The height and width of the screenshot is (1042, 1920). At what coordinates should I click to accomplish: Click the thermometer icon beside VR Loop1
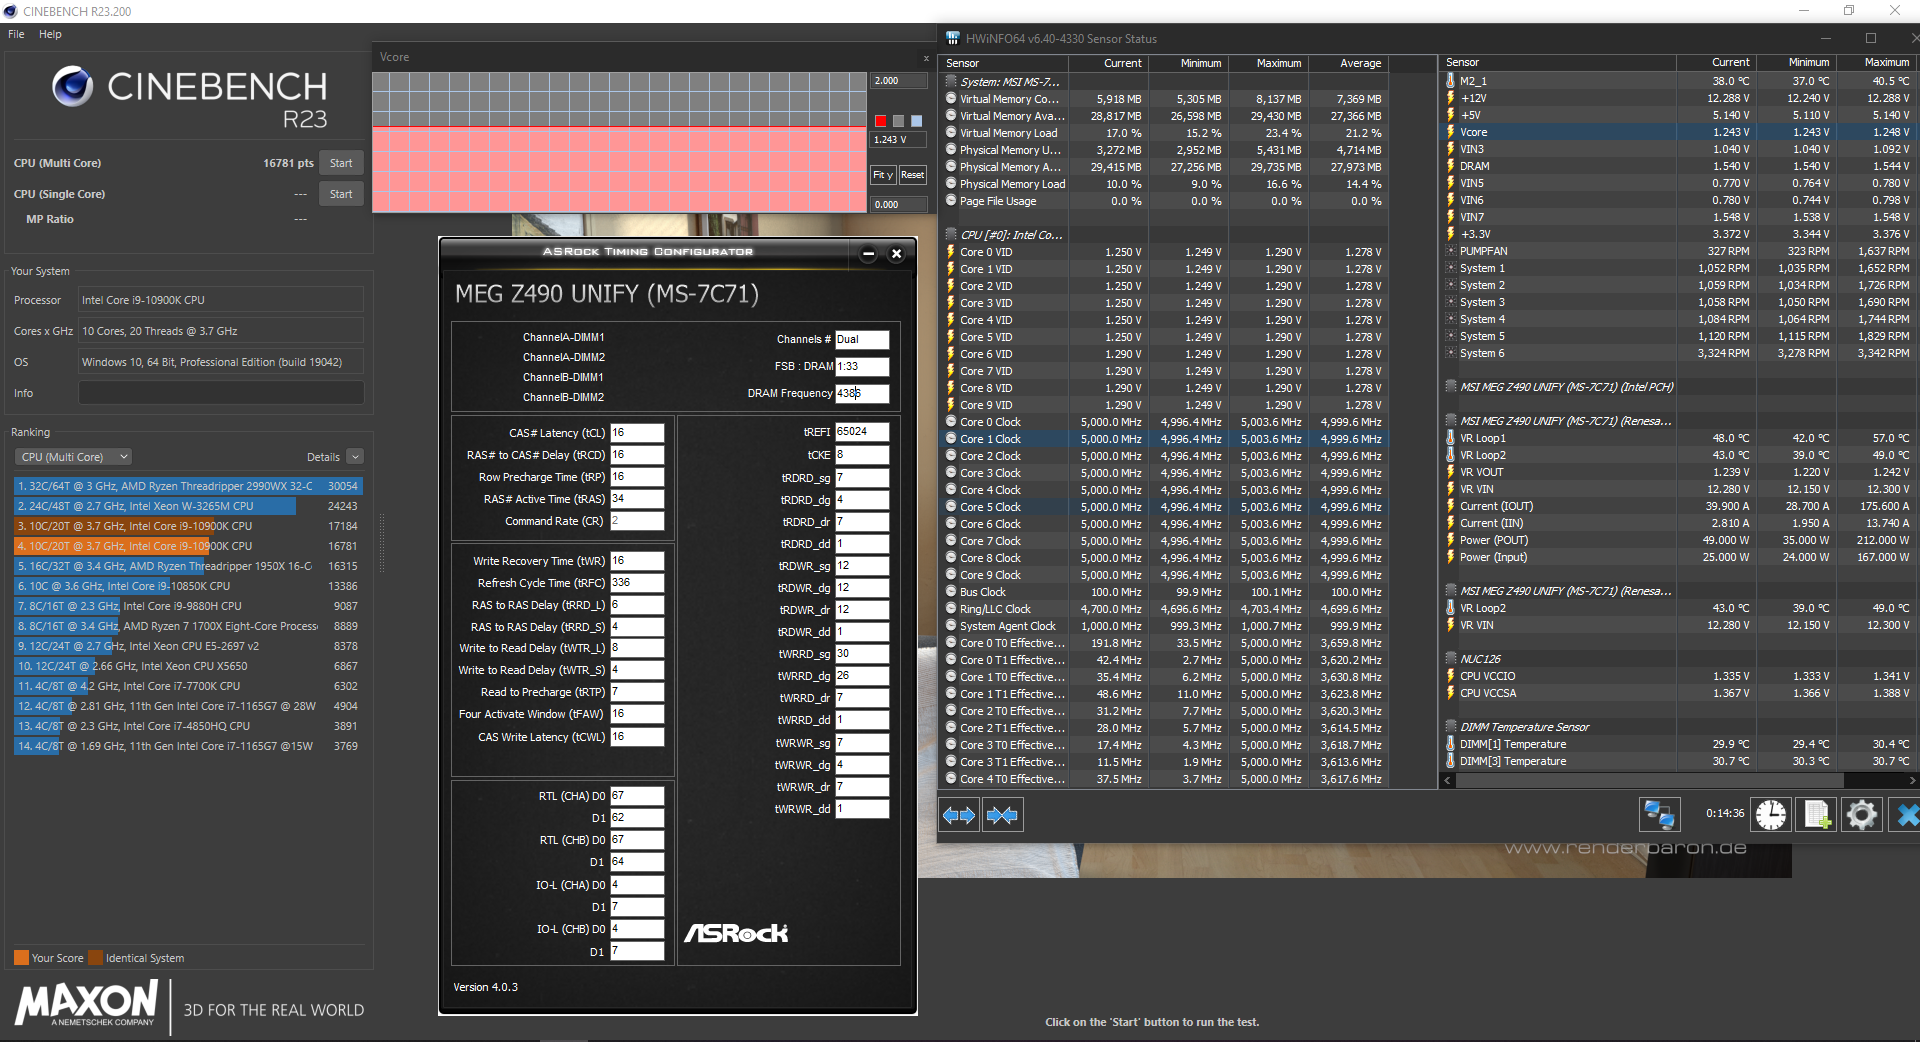tap(1450, 438)
